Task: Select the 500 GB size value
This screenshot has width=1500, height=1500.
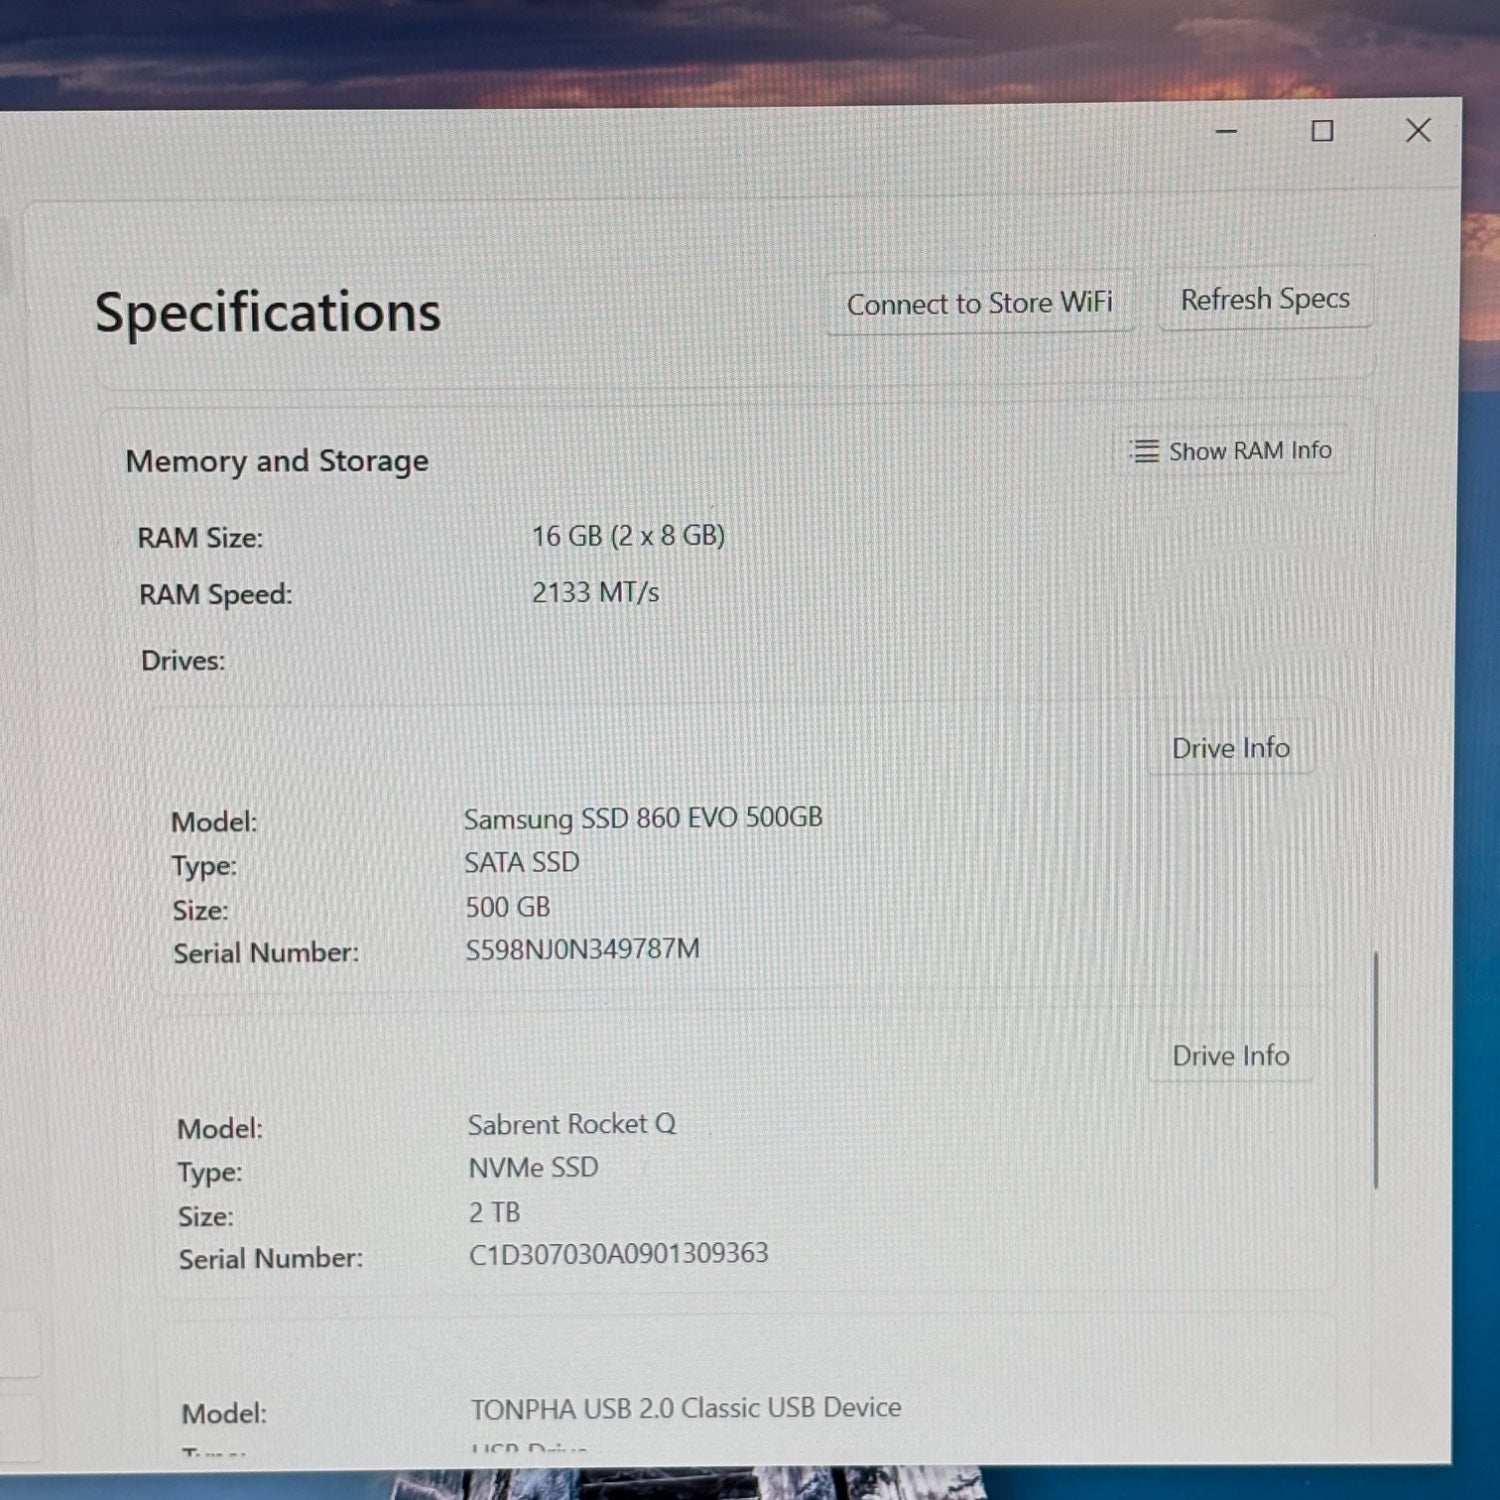Action: pyautogui.click(x=508, y=907)
